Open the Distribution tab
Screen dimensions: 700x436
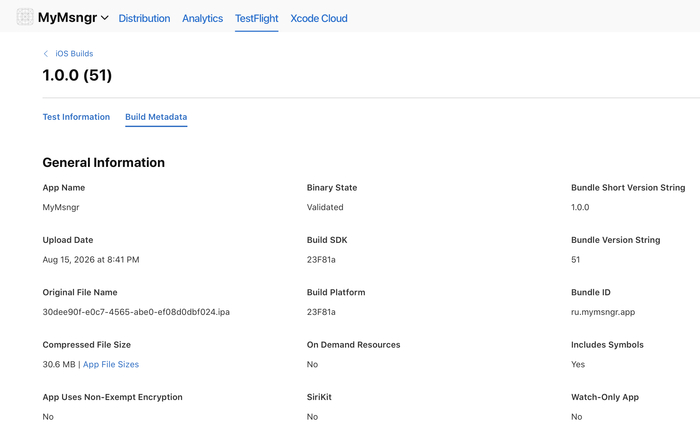click(144, 18)
